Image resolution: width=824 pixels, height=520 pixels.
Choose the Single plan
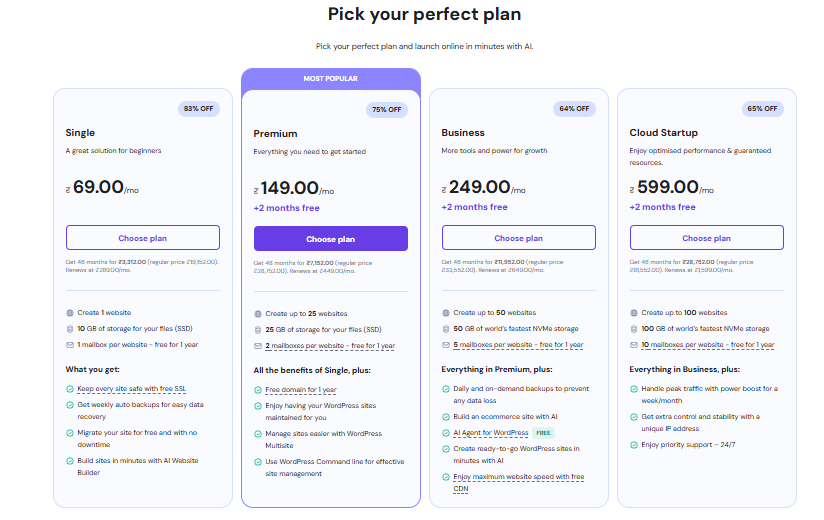point(143,238)
